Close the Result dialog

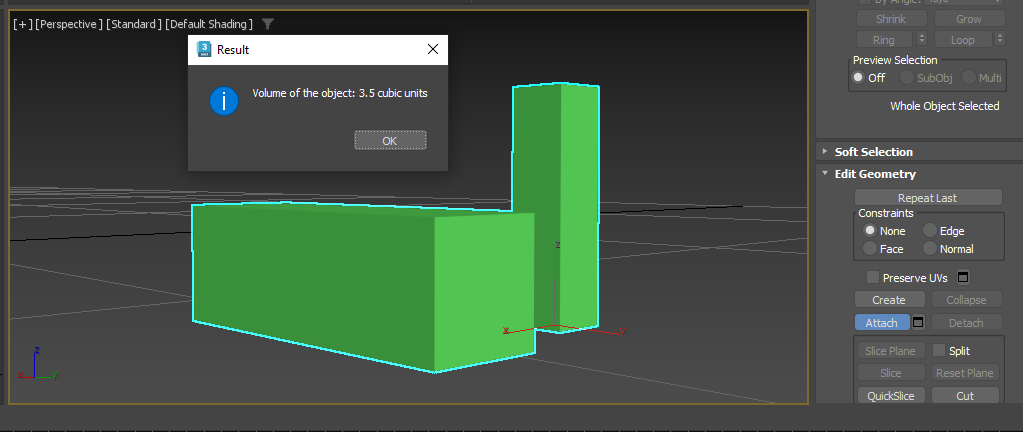click(x=433, y=50)
